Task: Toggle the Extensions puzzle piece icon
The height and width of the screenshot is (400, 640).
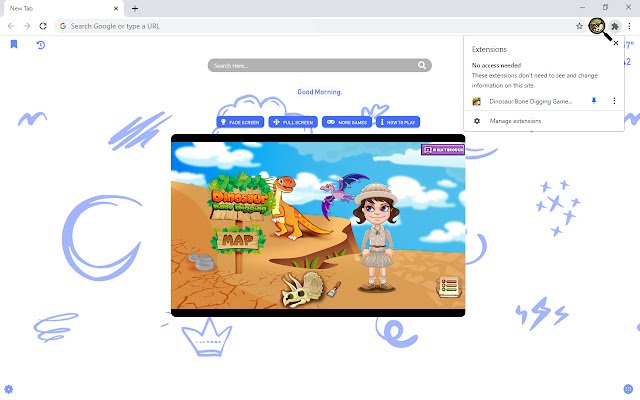Action: click(x=615, y=27)
